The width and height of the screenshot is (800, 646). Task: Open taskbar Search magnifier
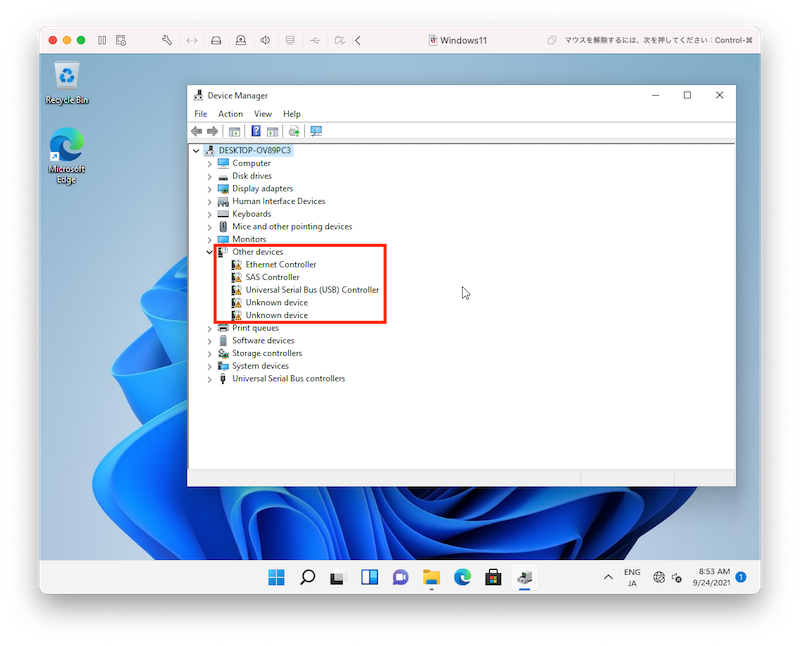(307, 577)
